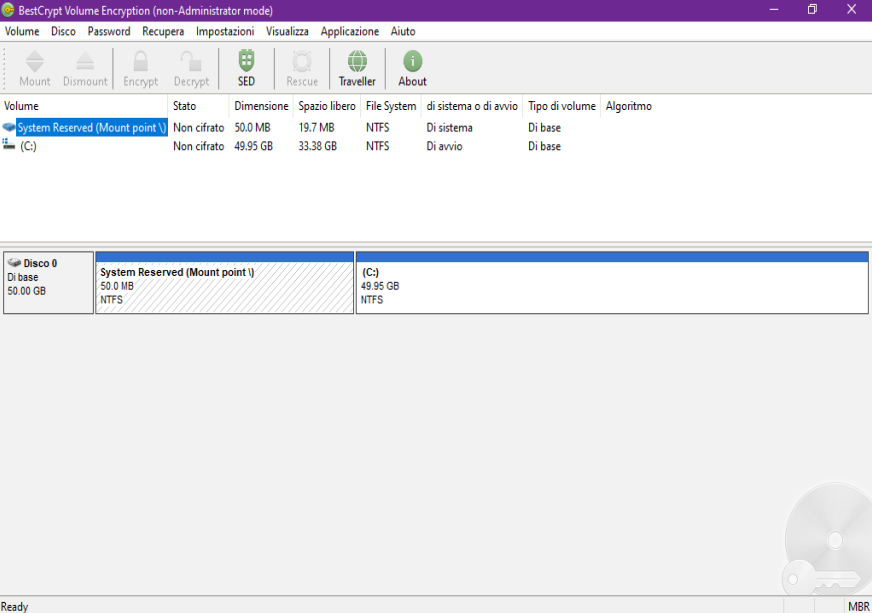Click the Encrypt padlock icon

[x=141, y=61]
